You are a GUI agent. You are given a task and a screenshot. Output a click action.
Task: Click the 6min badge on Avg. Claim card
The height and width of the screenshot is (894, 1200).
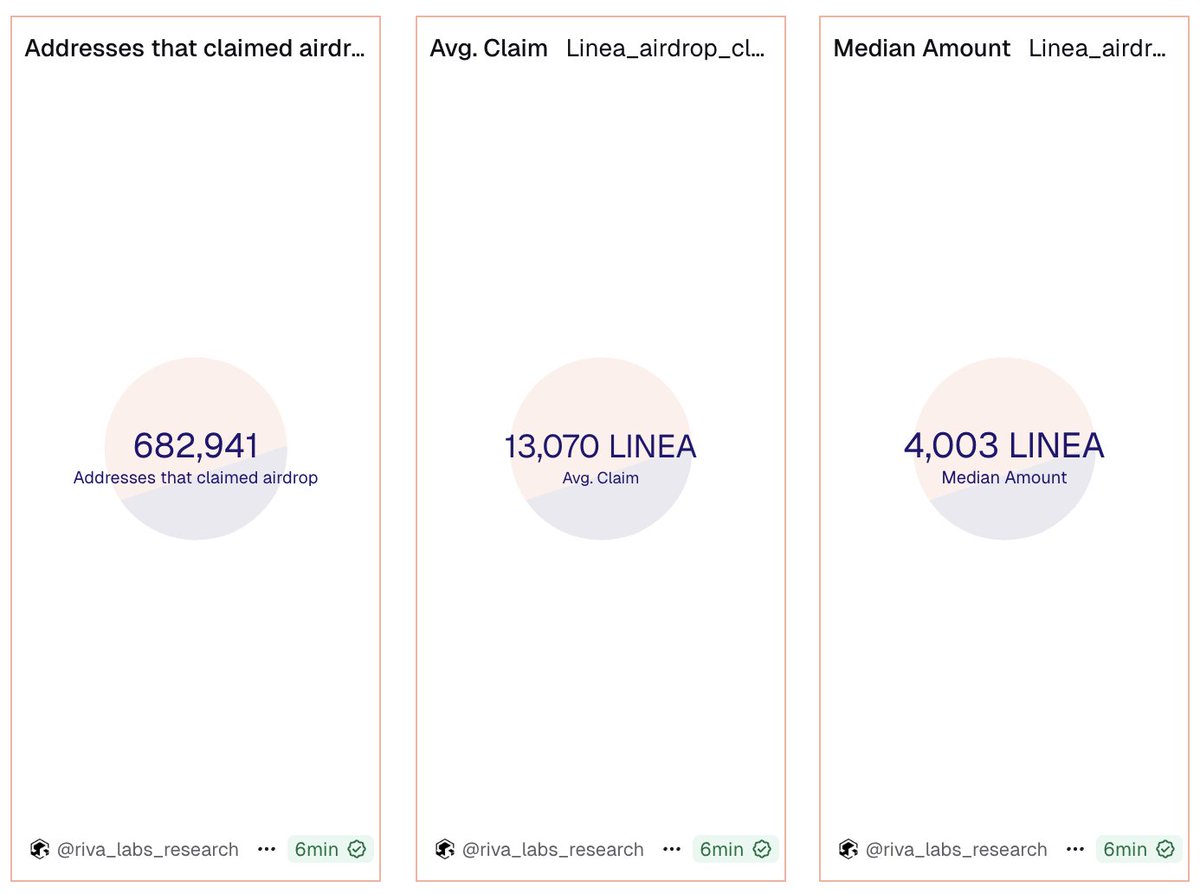point(736,849)
